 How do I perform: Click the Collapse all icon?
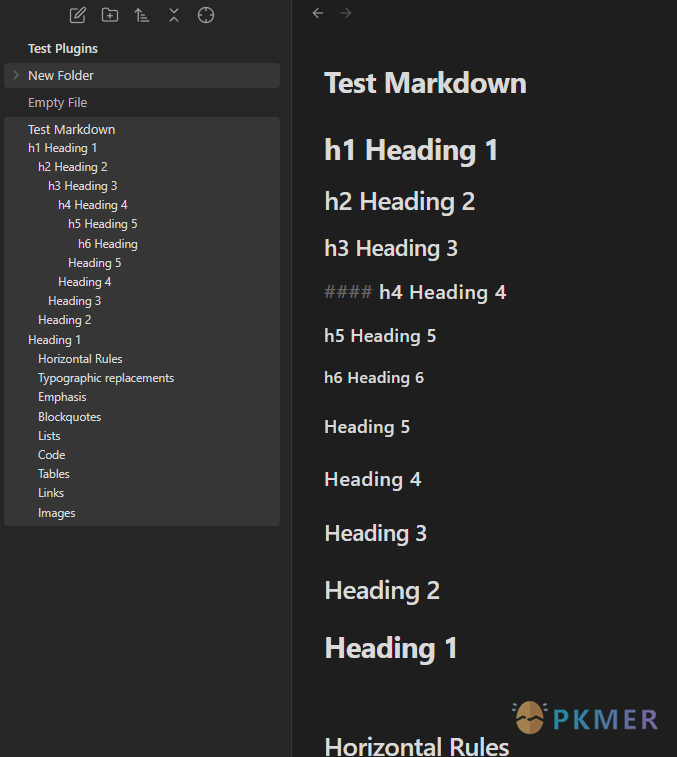click(174, 15)
